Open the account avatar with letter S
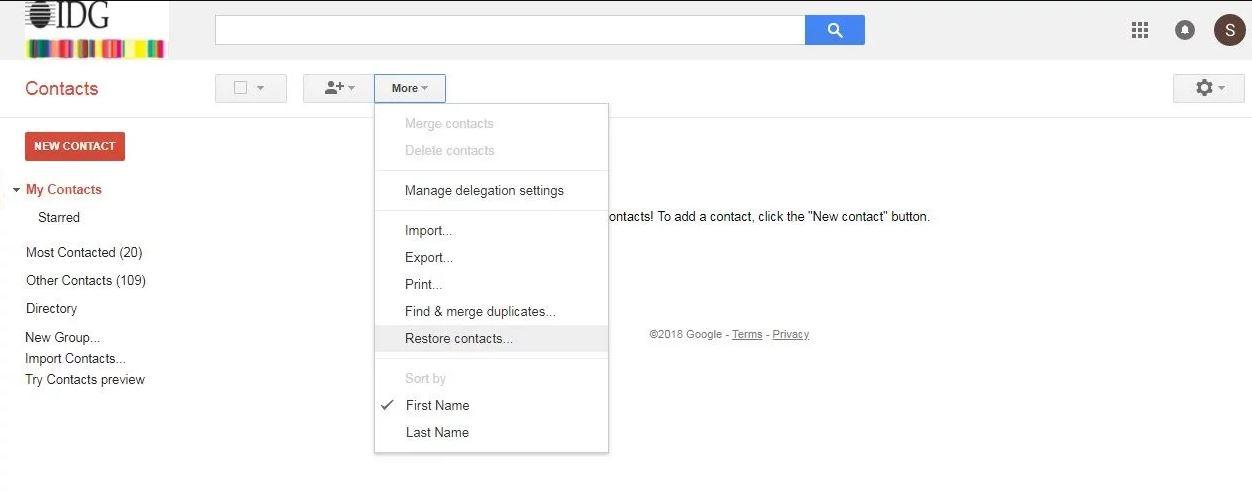The image size is (1252, 499). (x=1229, y=30)
